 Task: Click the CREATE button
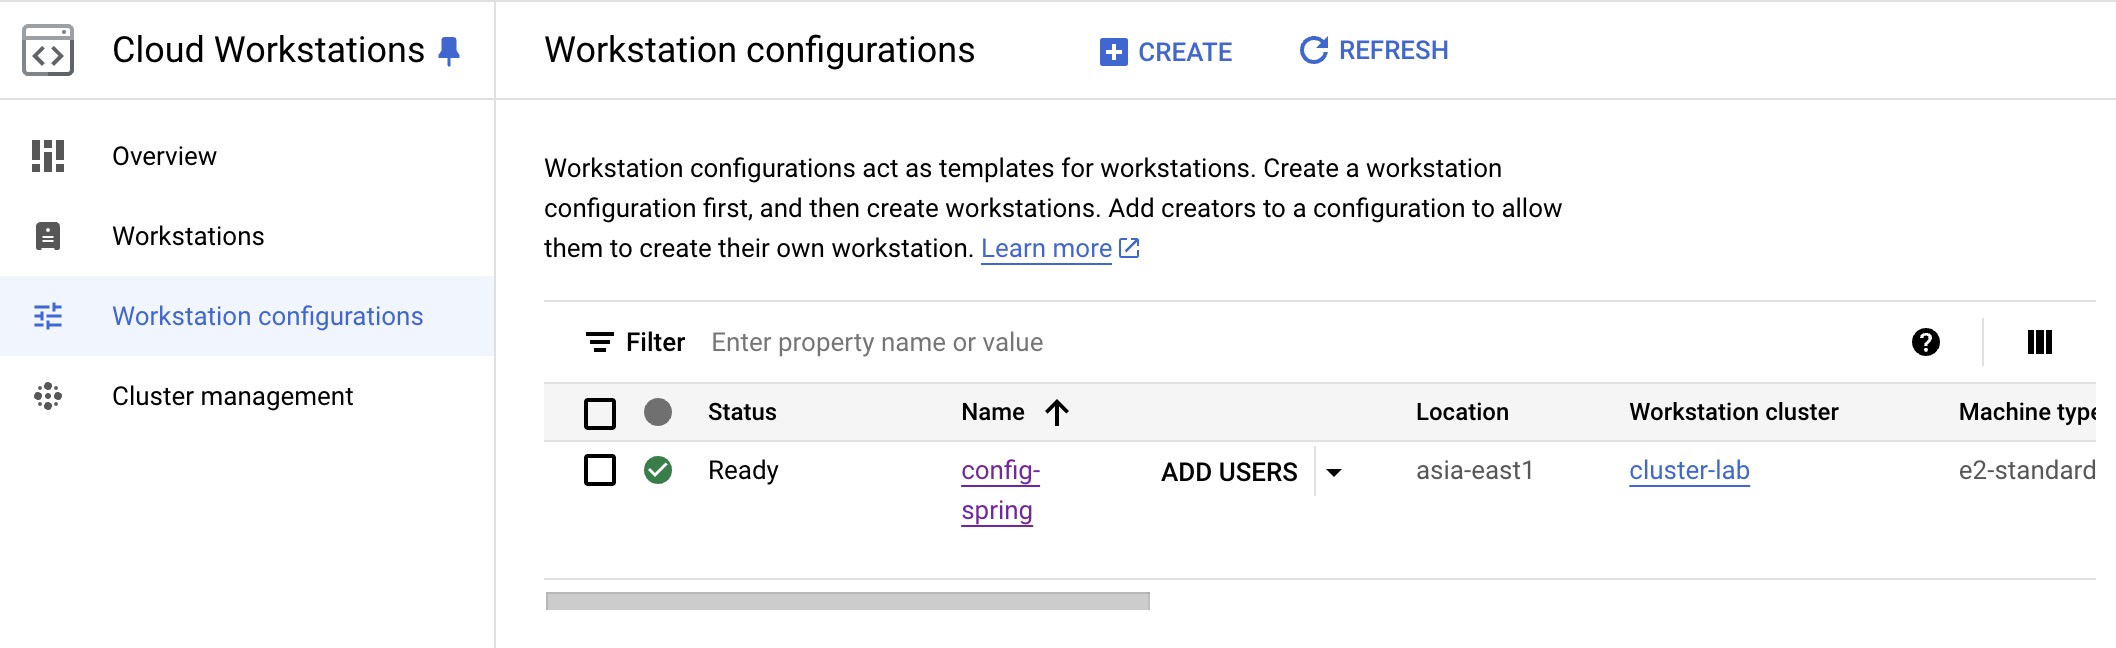point(1166,52)
